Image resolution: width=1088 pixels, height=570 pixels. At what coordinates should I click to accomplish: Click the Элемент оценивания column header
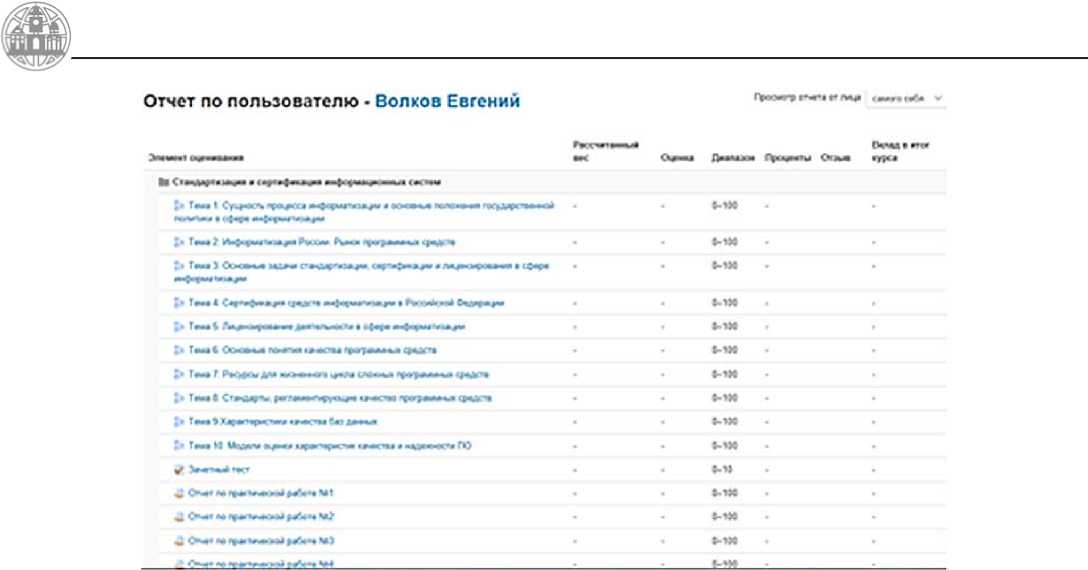pyautogui.click(x=196, y=158)
